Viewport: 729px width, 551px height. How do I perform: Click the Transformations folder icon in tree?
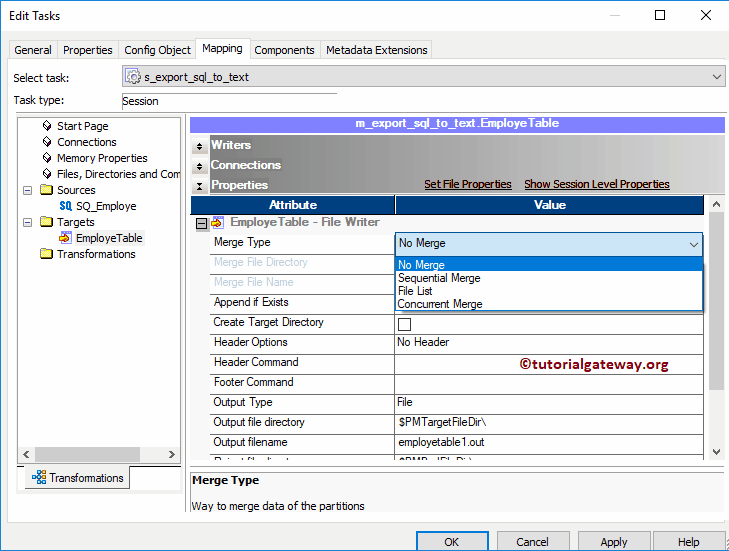click(46, 253)
